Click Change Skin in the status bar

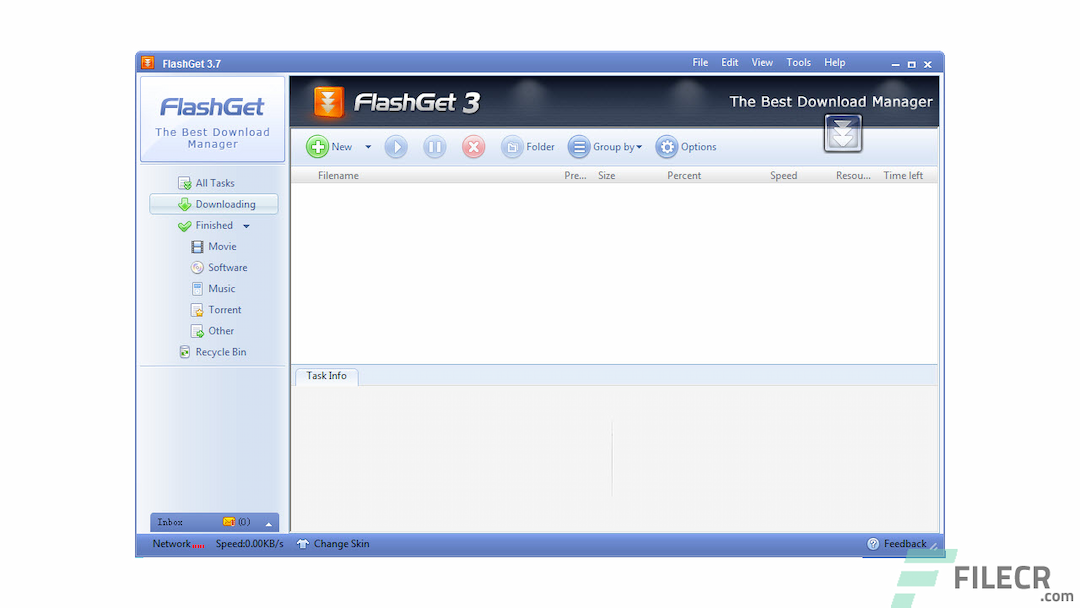click(x=339, y=543)
